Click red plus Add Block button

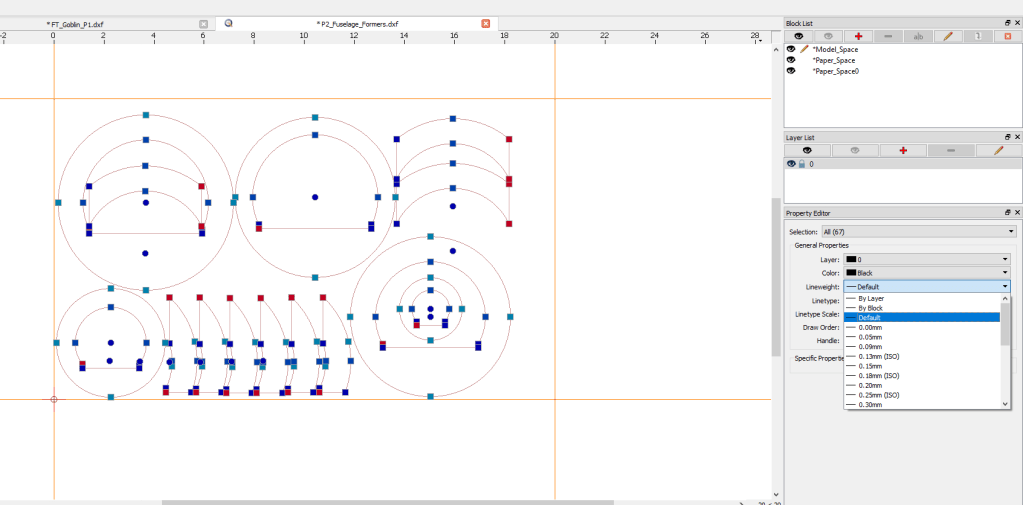click(858, 36)
